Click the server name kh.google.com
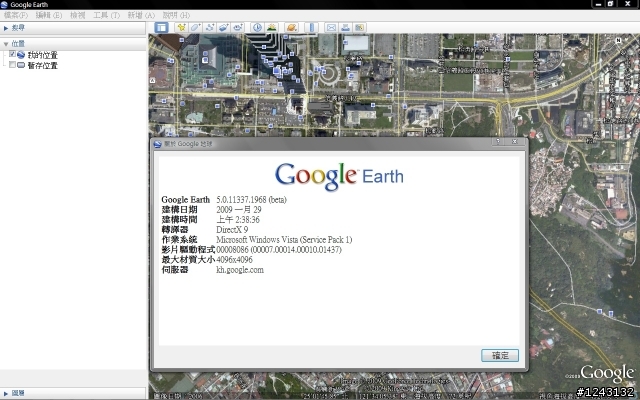This screenshot has height=400, width=640. click(x=240, y=270)
